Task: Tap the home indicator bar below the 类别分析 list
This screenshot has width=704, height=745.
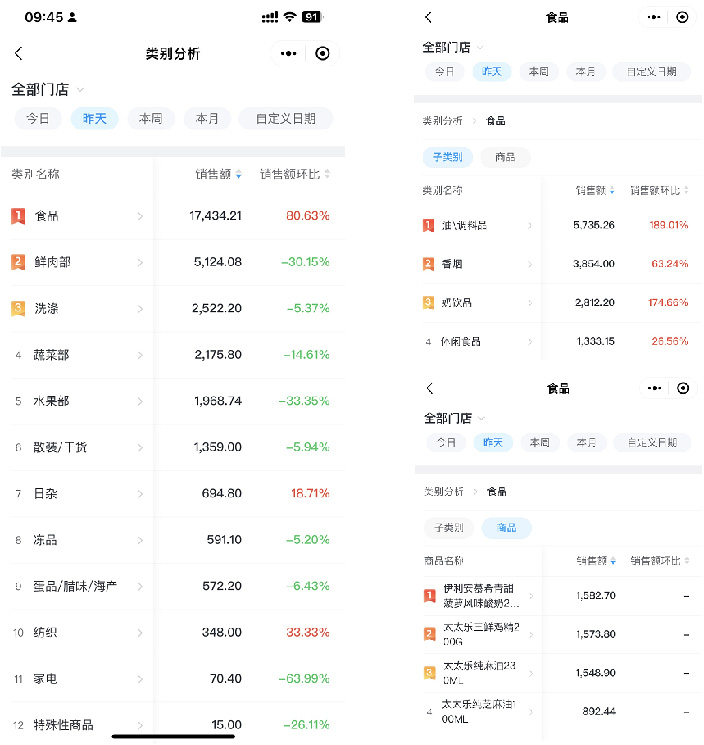Action: click(x=173, y=737)
